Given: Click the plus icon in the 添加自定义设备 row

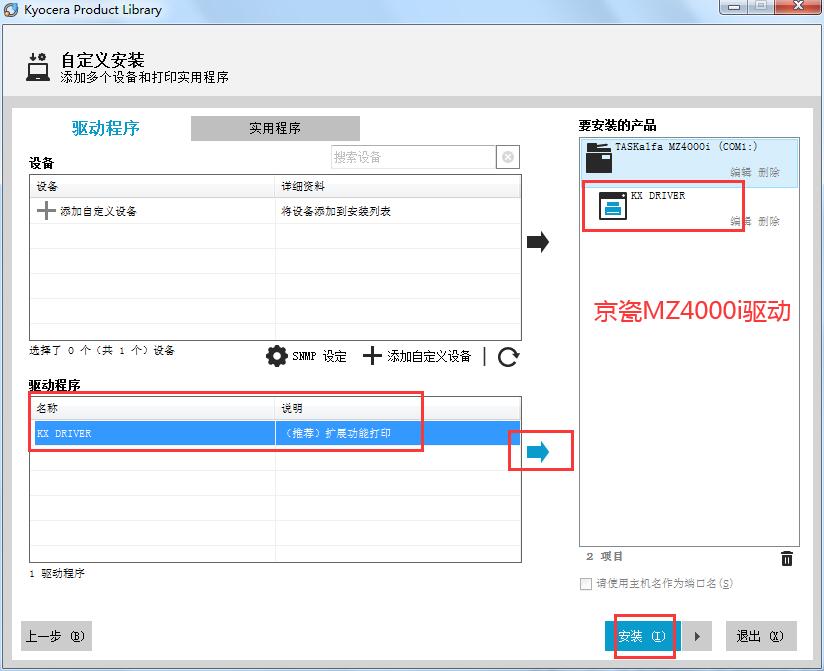Looking at the screenshot, I should [46, 211].
